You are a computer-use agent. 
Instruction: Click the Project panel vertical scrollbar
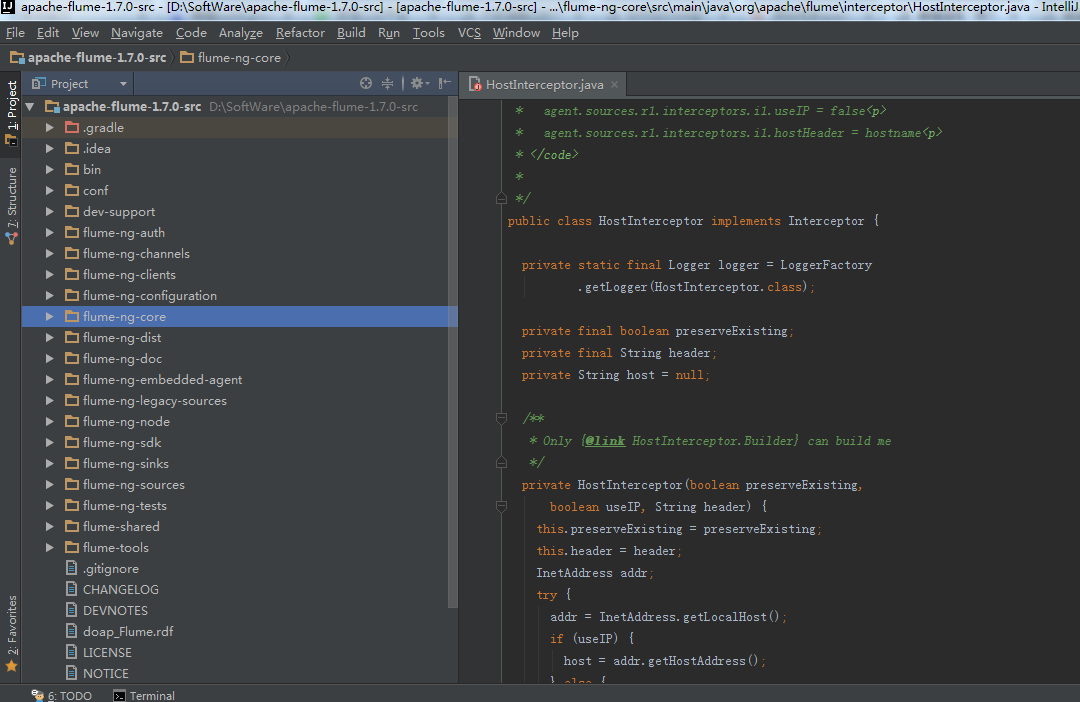pos(453,351)
